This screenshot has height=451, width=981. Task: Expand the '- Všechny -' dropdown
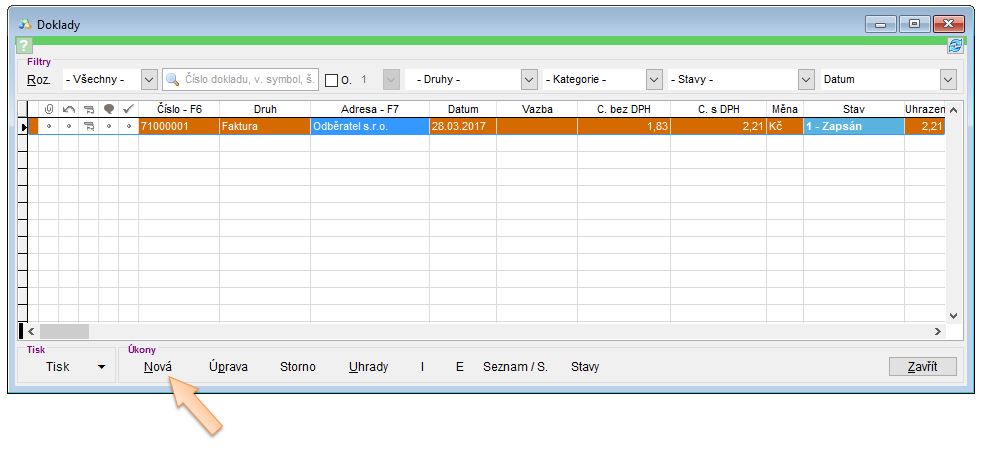(x=149, y=79)
